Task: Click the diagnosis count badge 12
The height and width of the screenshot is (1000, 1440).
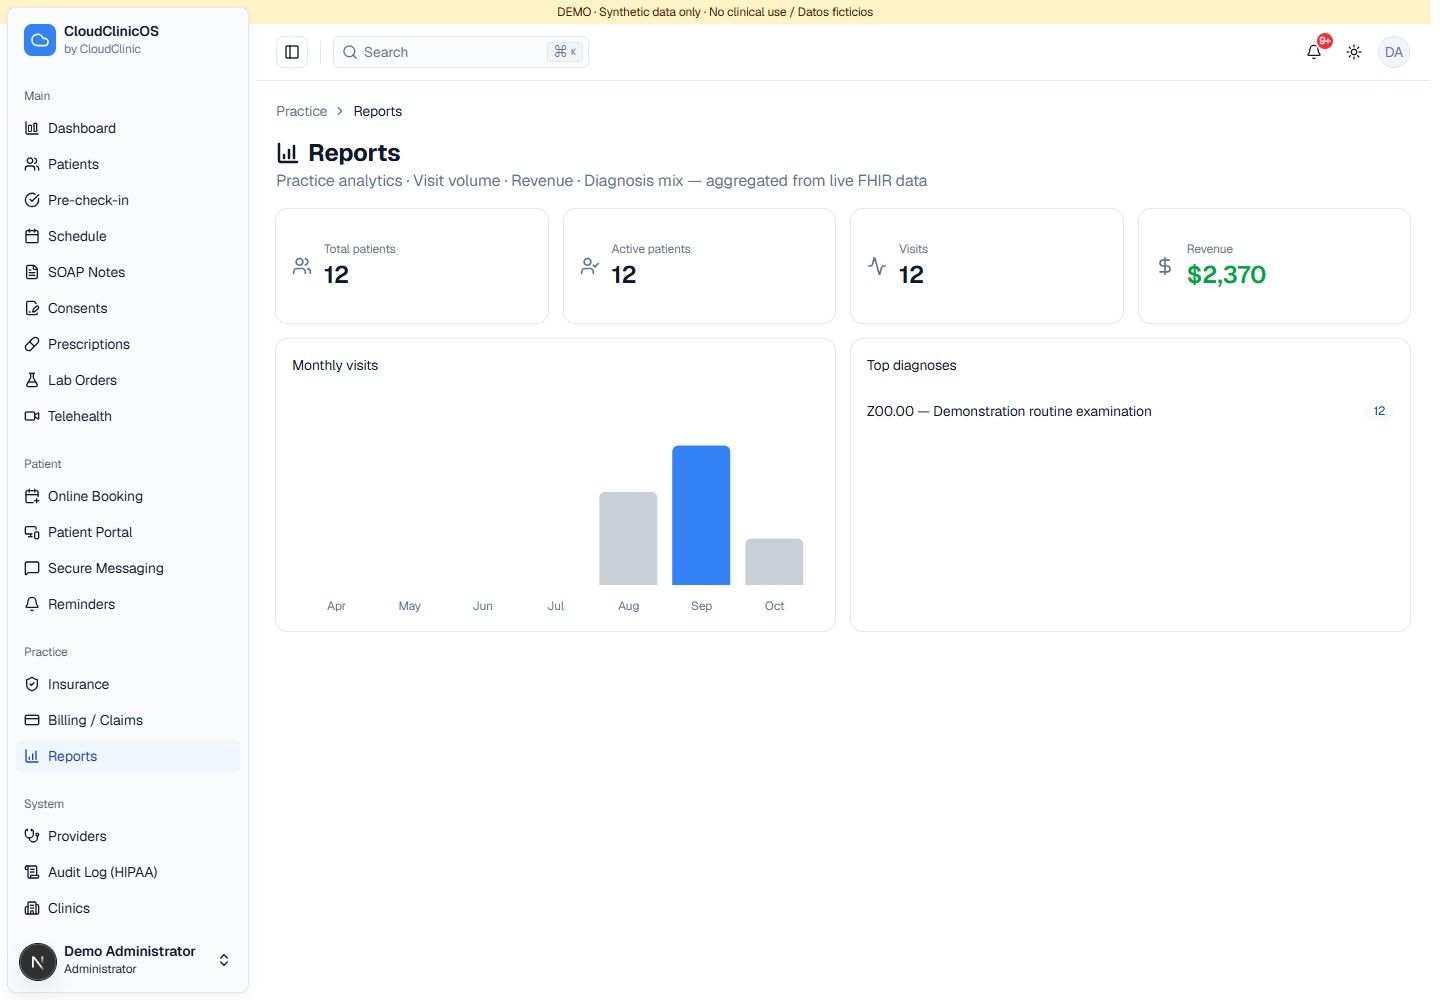Action: pyautogui.click(x=1379, y=411)
